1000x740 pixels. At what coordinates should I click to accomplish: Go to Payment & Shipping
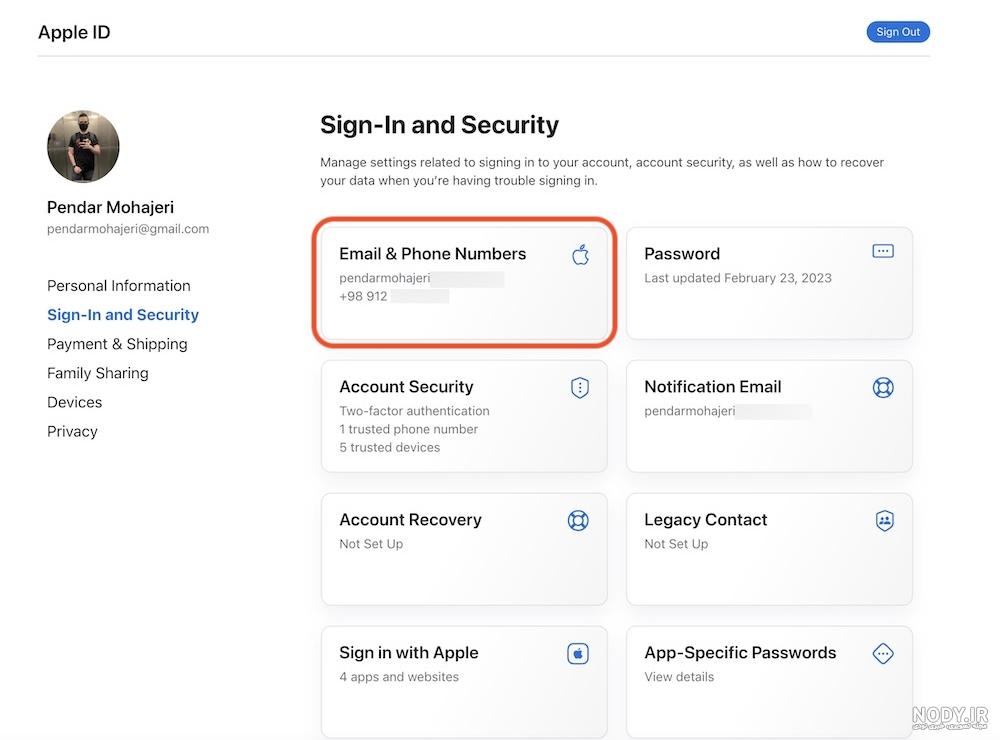click(x=117, y=344)
